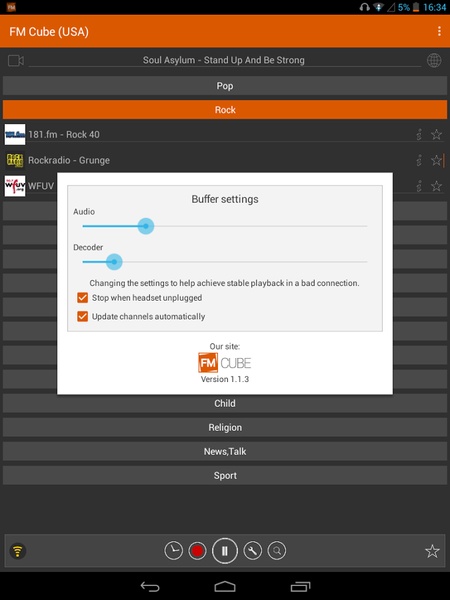Tap the Rockradio station logo
The height and width of the screenshot is (600, 450).
(15, 160)
